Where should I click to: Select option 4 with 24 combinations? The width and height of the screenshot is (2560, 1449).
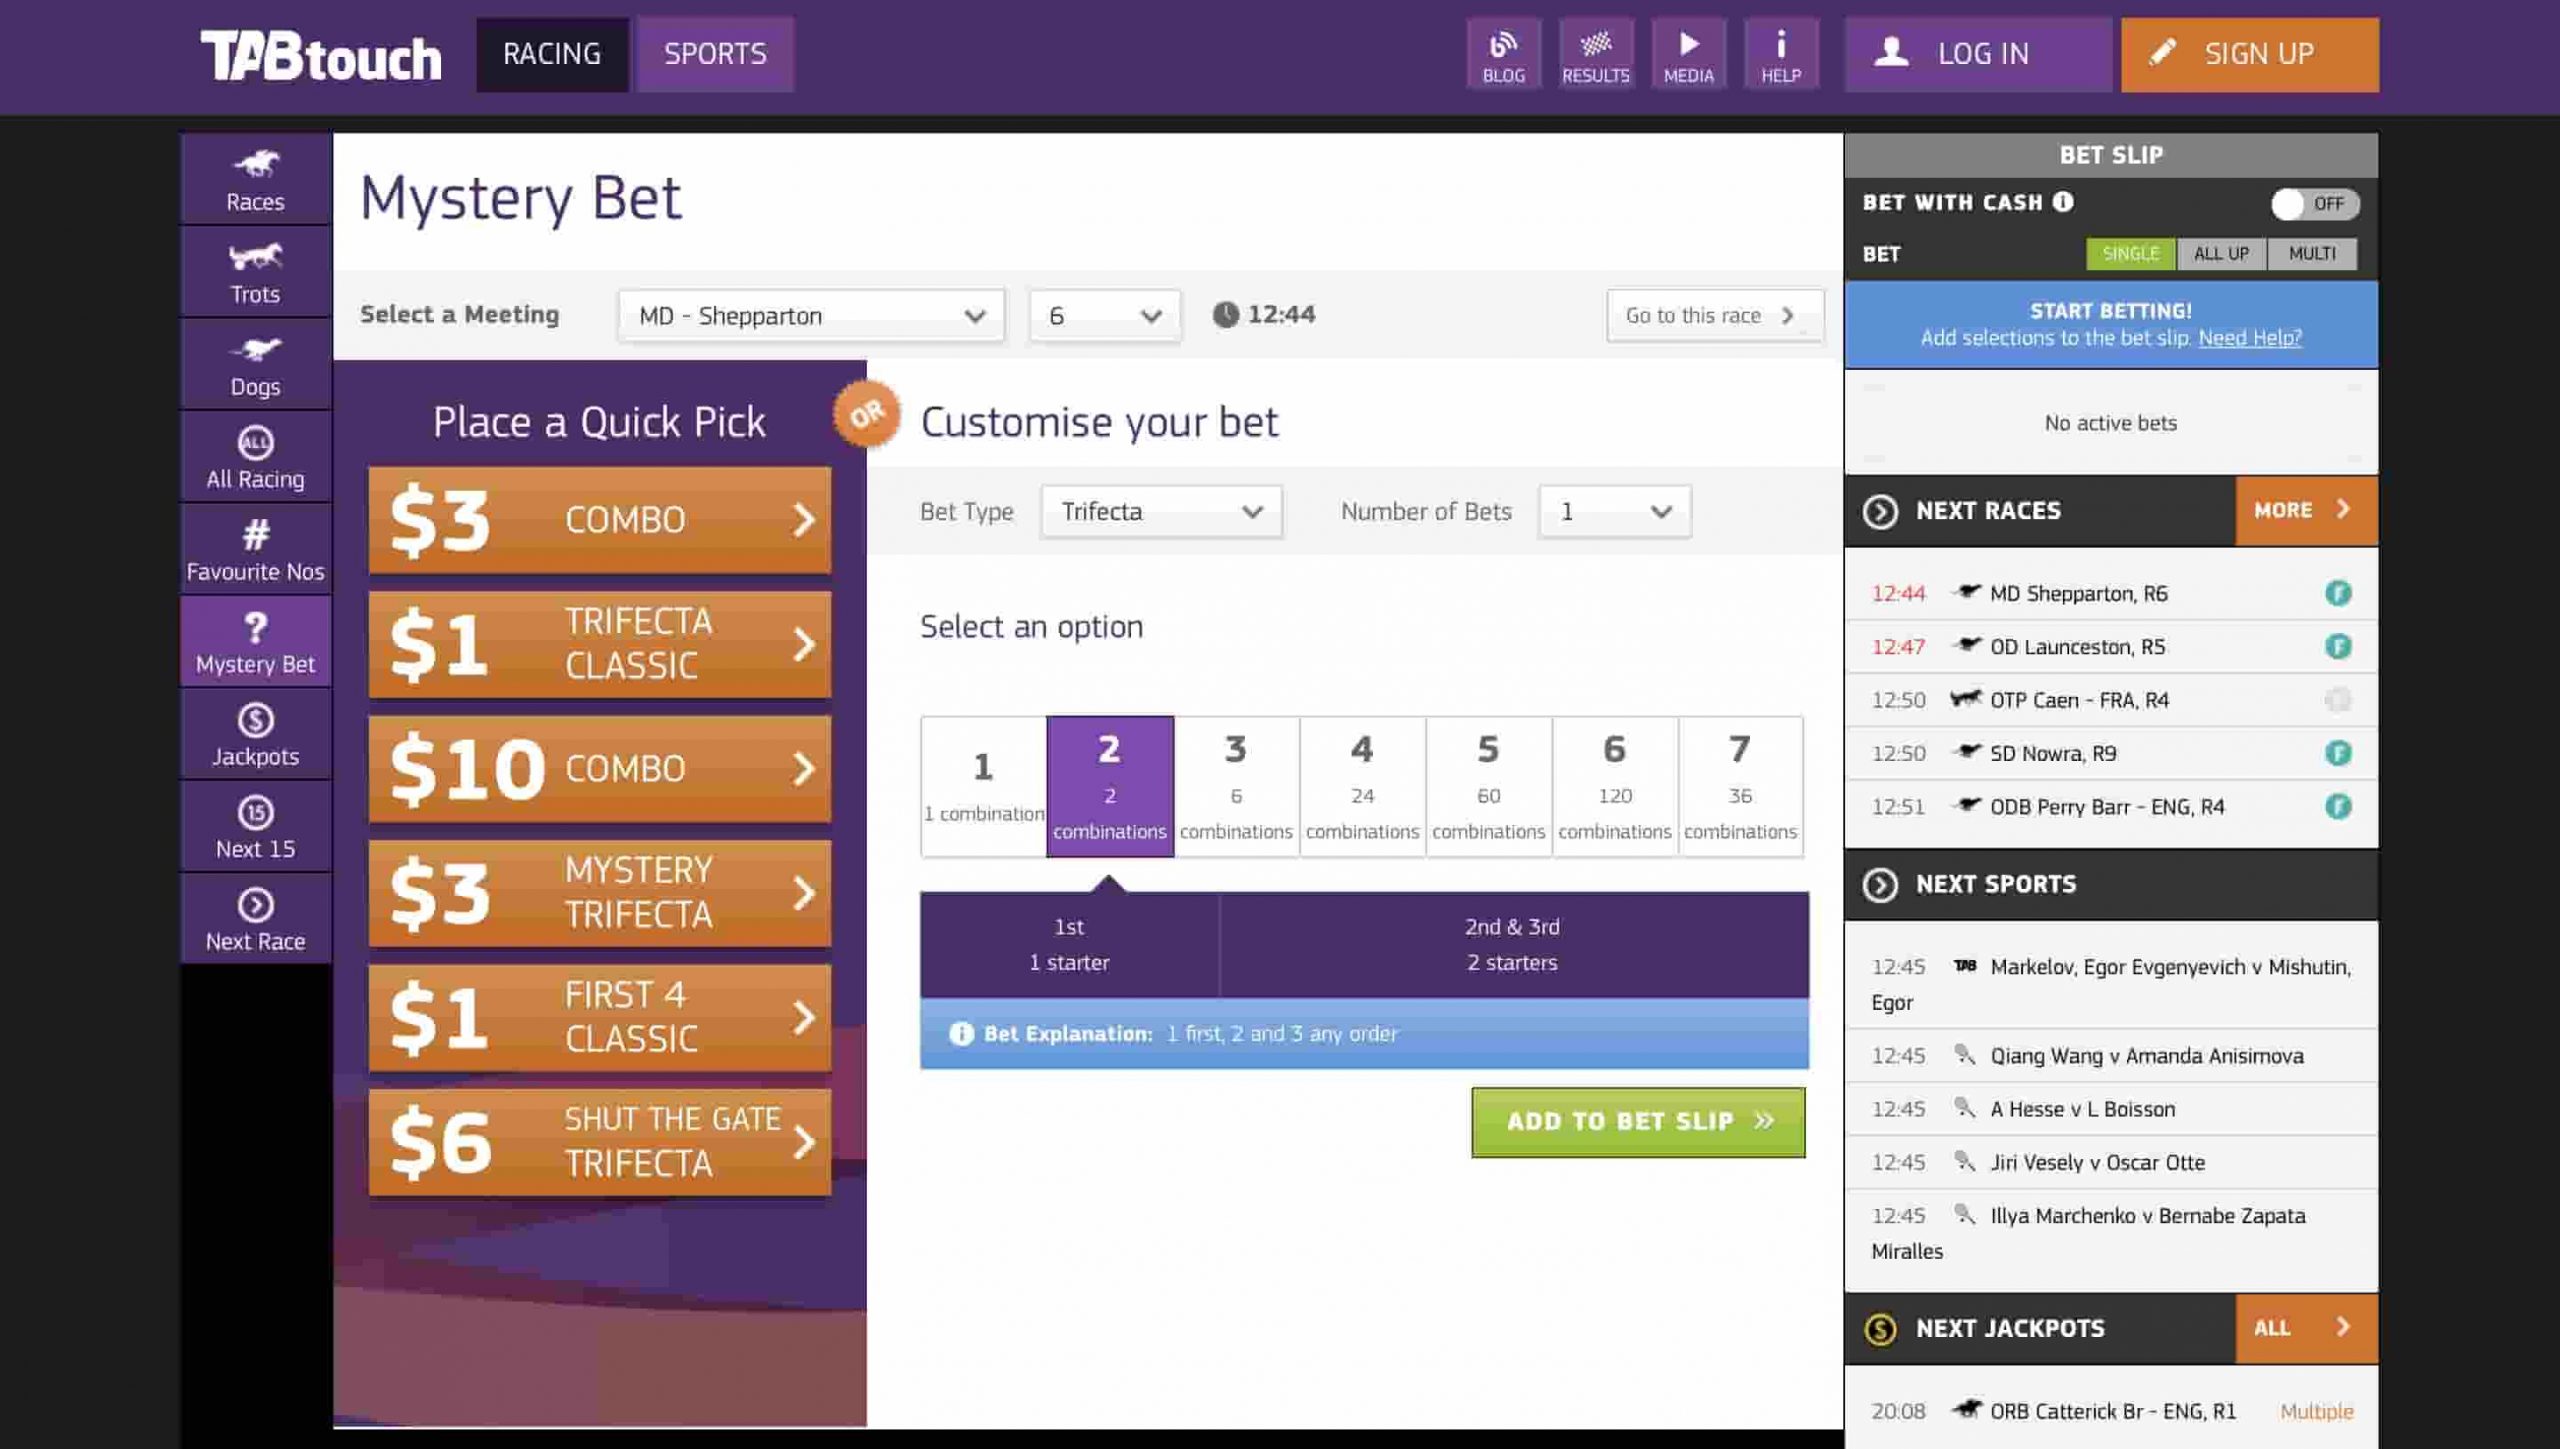[1362, 786]
